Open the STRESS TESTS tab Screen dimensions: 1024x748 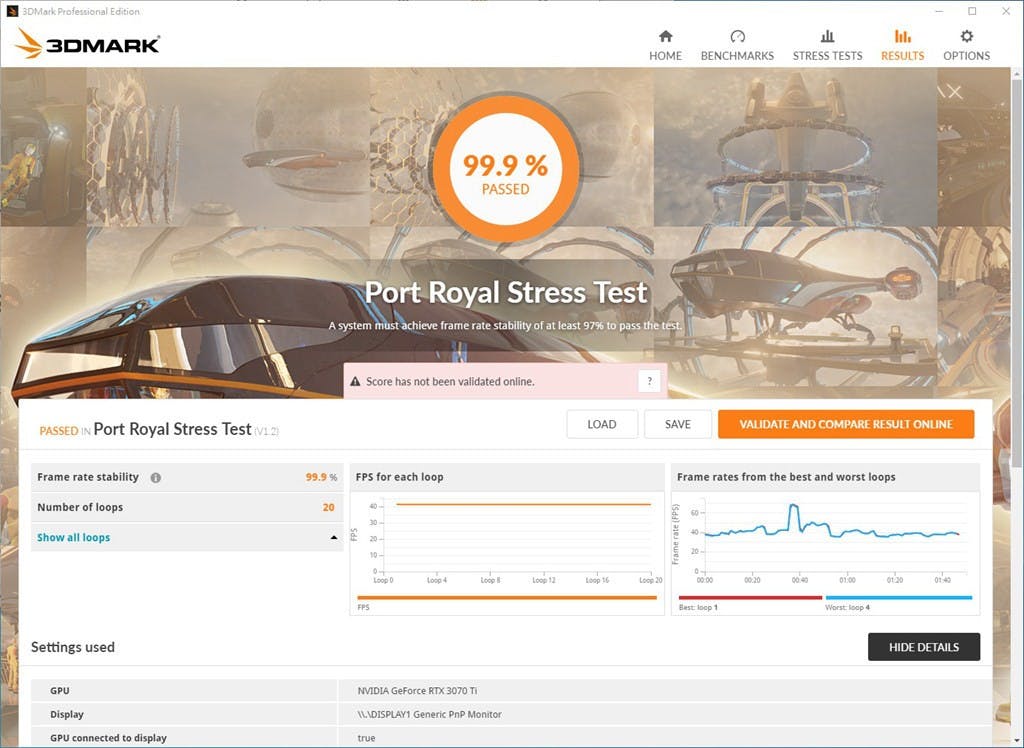click(x=827, y=45)
